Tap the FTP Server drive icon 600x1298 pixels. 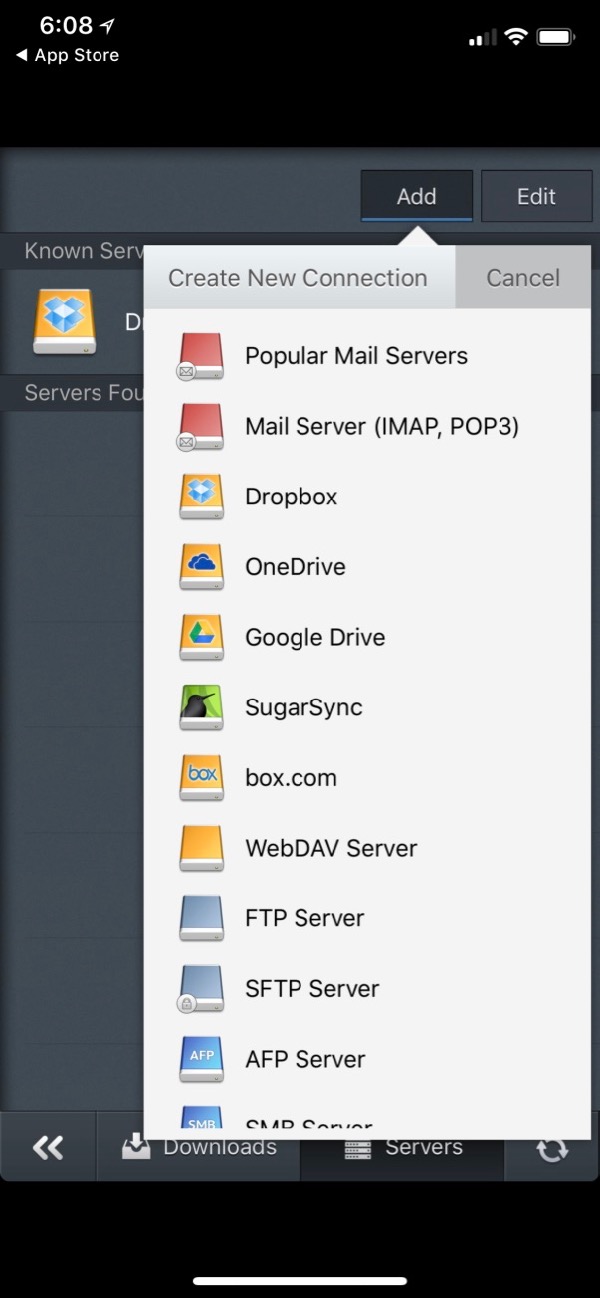coord(201,918)
